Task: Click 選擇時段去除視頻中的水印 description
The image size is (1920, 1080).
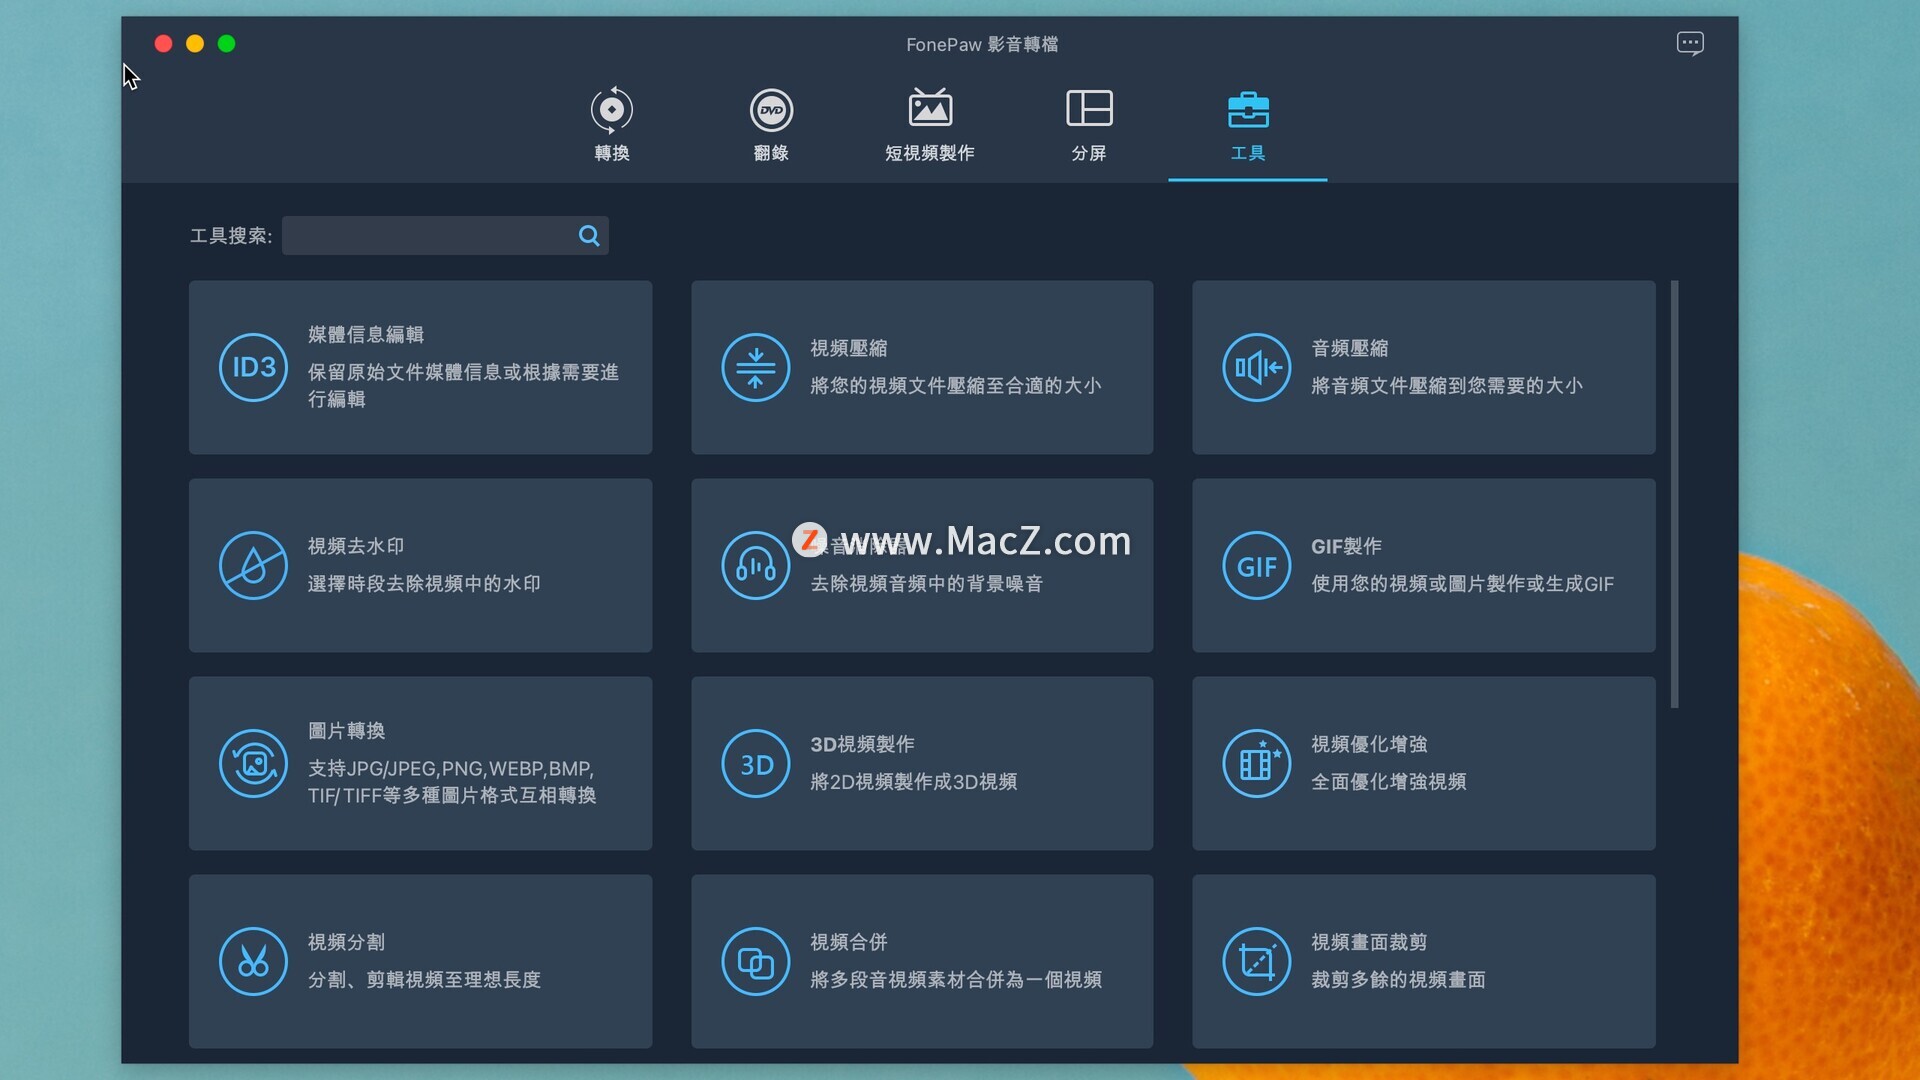Action: [x=424, y=583]
